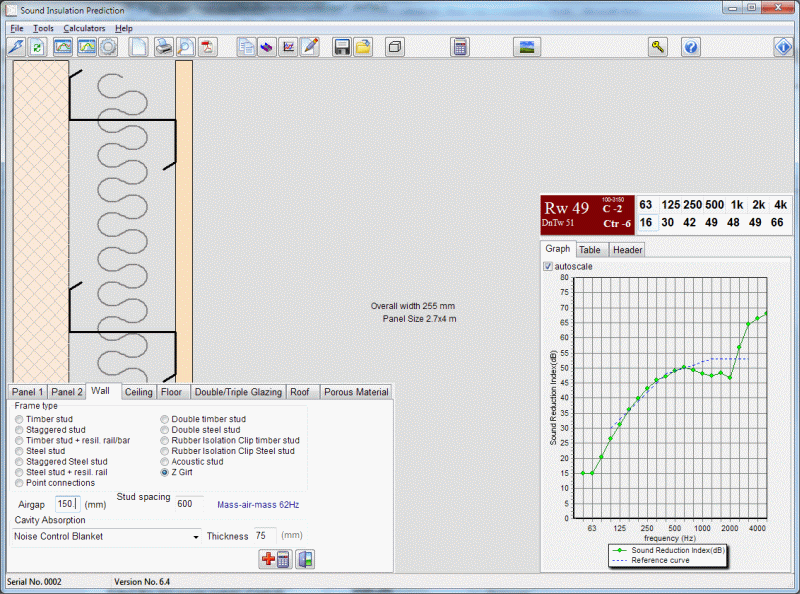
Task: Select Timber stud + resil. rail/bar option
Action: 72,440
